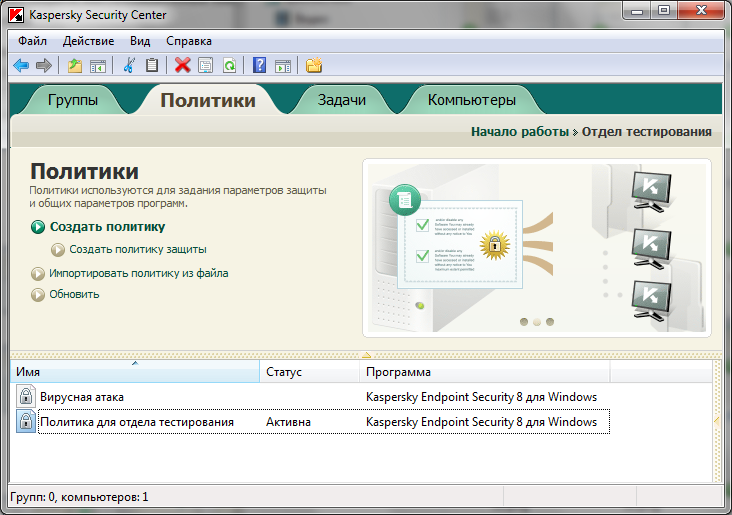Click the Kaspersky Endpoint Security cell of Вирусная атака
The image size is (732, 515).
click(481, 397)
